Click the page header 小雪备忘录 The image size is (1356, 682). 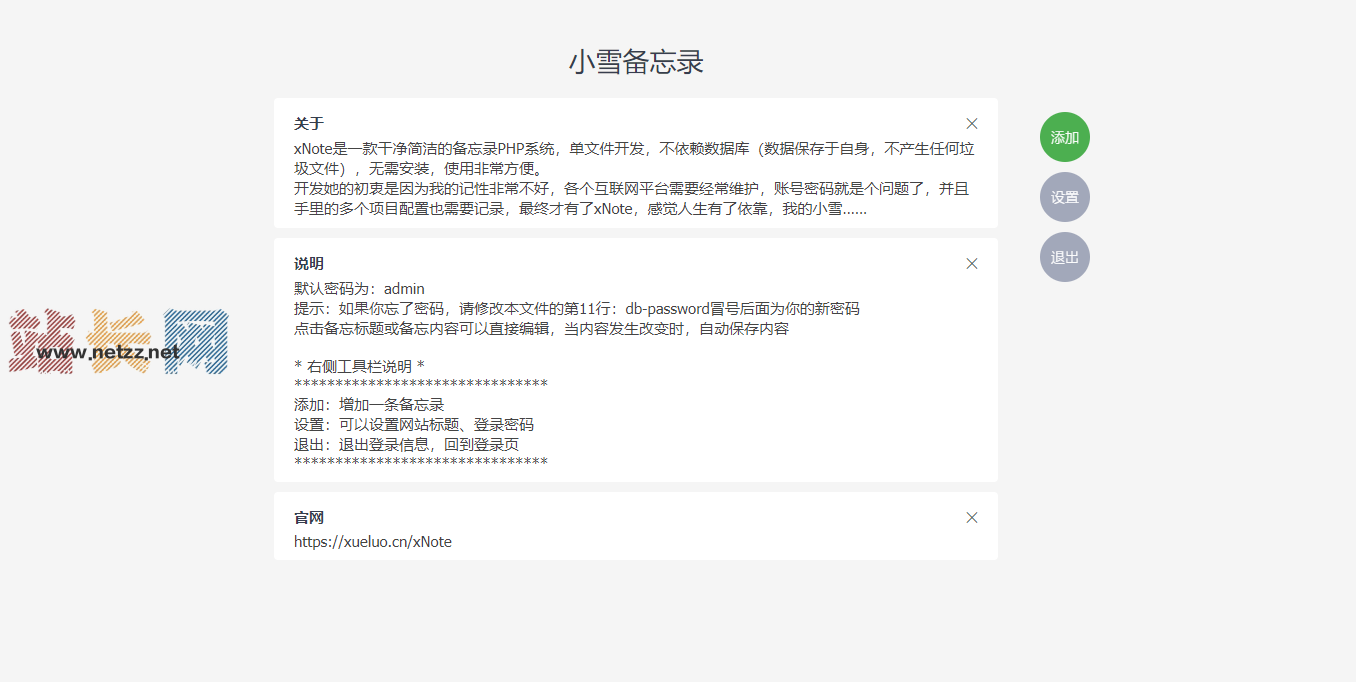click(635, 62)
